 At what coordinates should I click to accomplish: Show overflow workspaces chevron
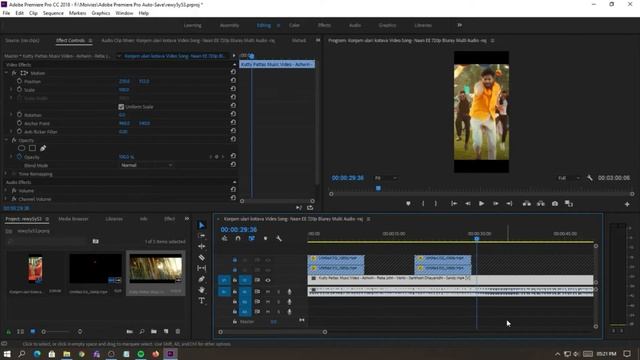460,25
